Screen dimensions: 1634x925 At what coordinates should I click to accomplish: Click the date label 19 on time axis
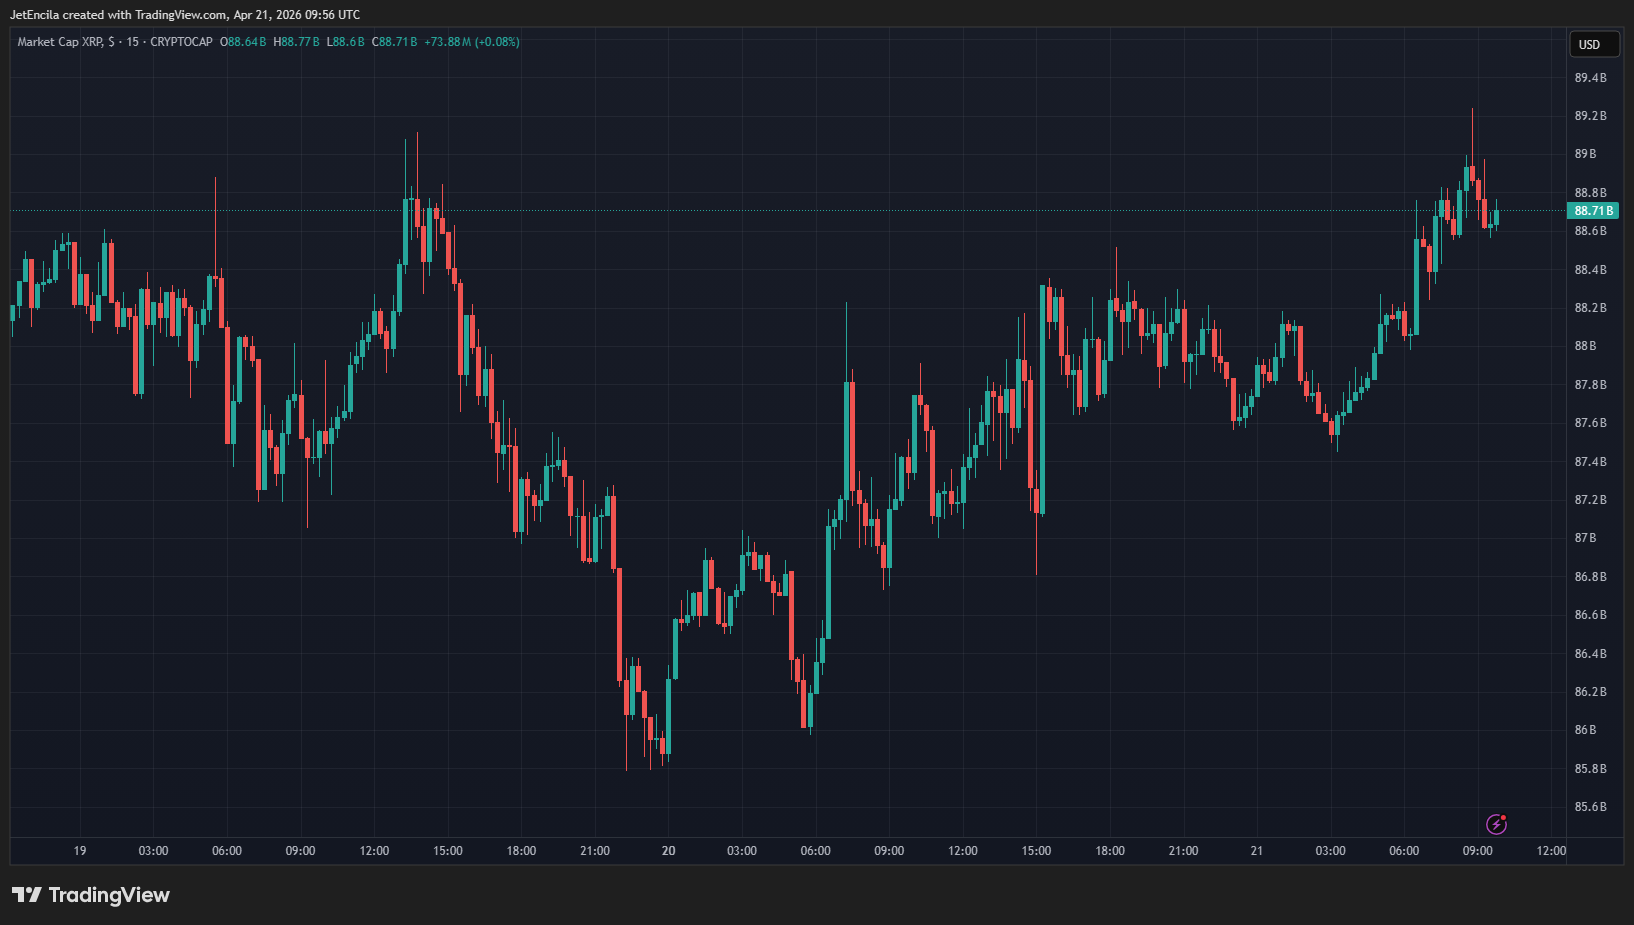[80, 851]
